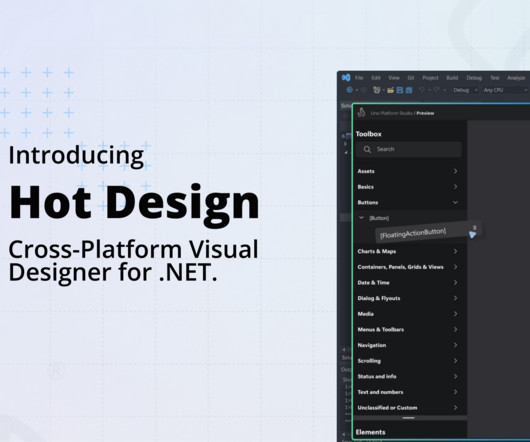This screenshot has height=442, width=530.
Task: Click the Save toolbar icon
Action: click(400, 90)
